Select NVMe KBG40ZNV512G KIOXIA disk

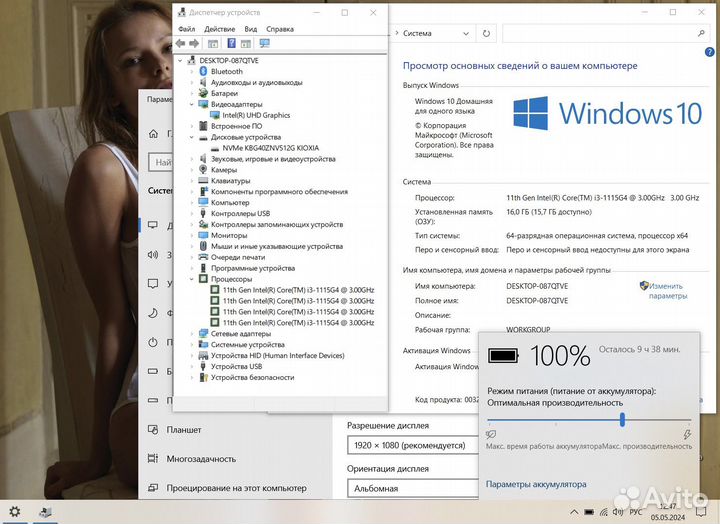coord(270,148)
